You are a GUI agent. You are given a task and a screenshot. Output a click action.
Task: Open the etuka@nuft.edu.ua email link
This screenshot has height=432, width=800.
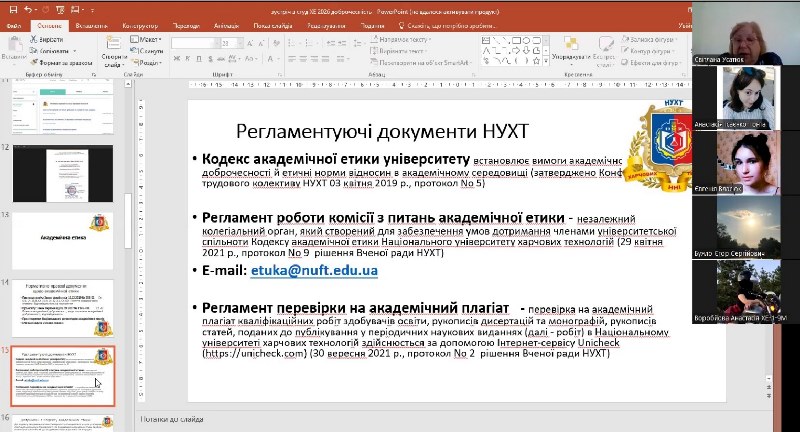click(x=314, y=271)
